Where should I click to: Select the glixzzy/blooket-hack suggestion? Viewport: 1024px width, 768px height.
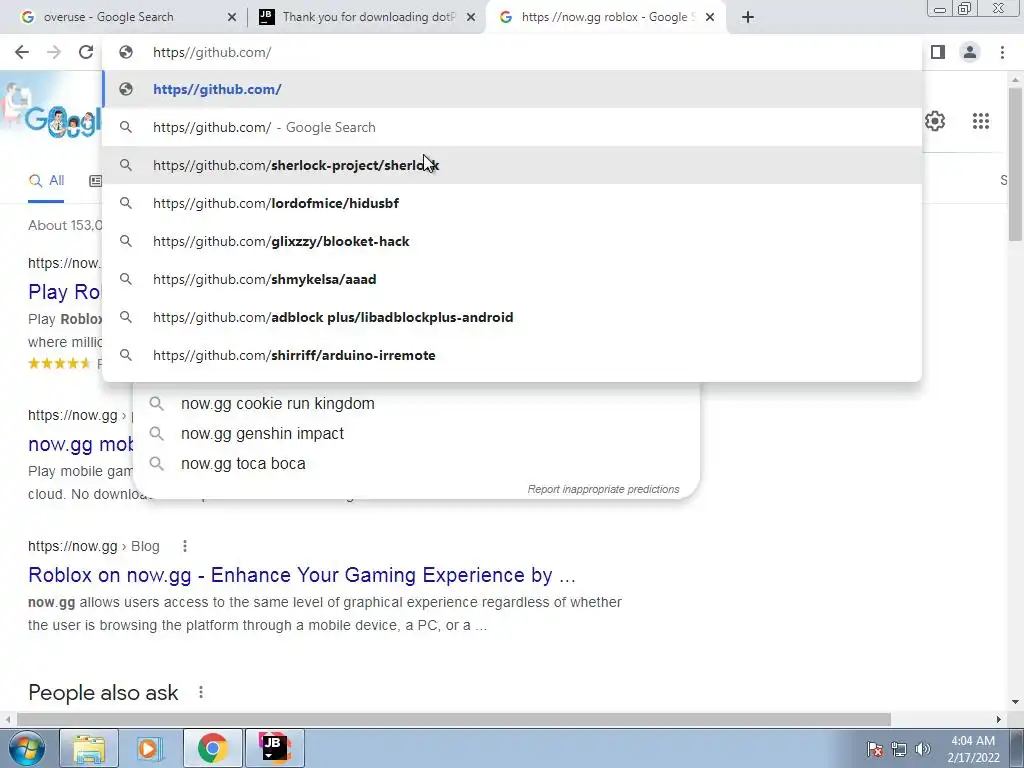coord(512,241)
